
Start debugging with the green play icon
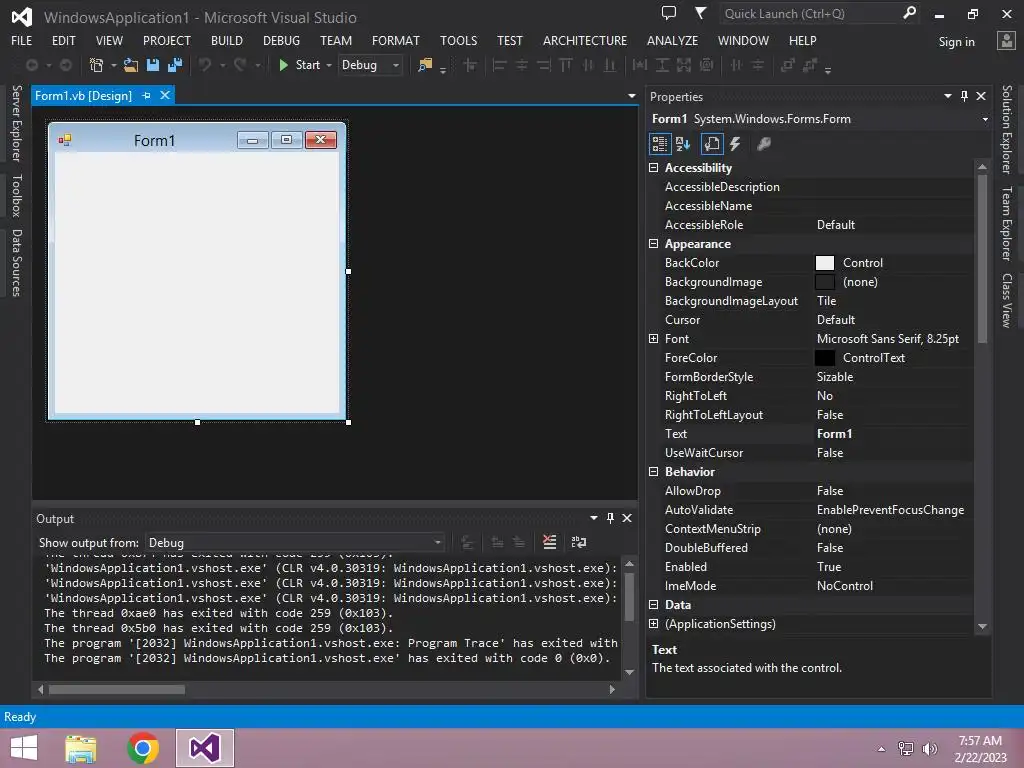point(283,65)
